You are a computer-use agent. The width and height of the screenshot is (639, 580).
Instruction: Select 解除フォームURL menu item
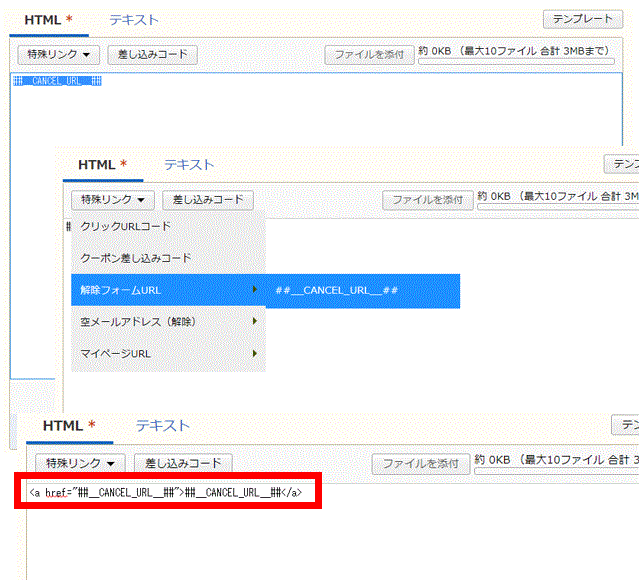(x=168, y=290)
